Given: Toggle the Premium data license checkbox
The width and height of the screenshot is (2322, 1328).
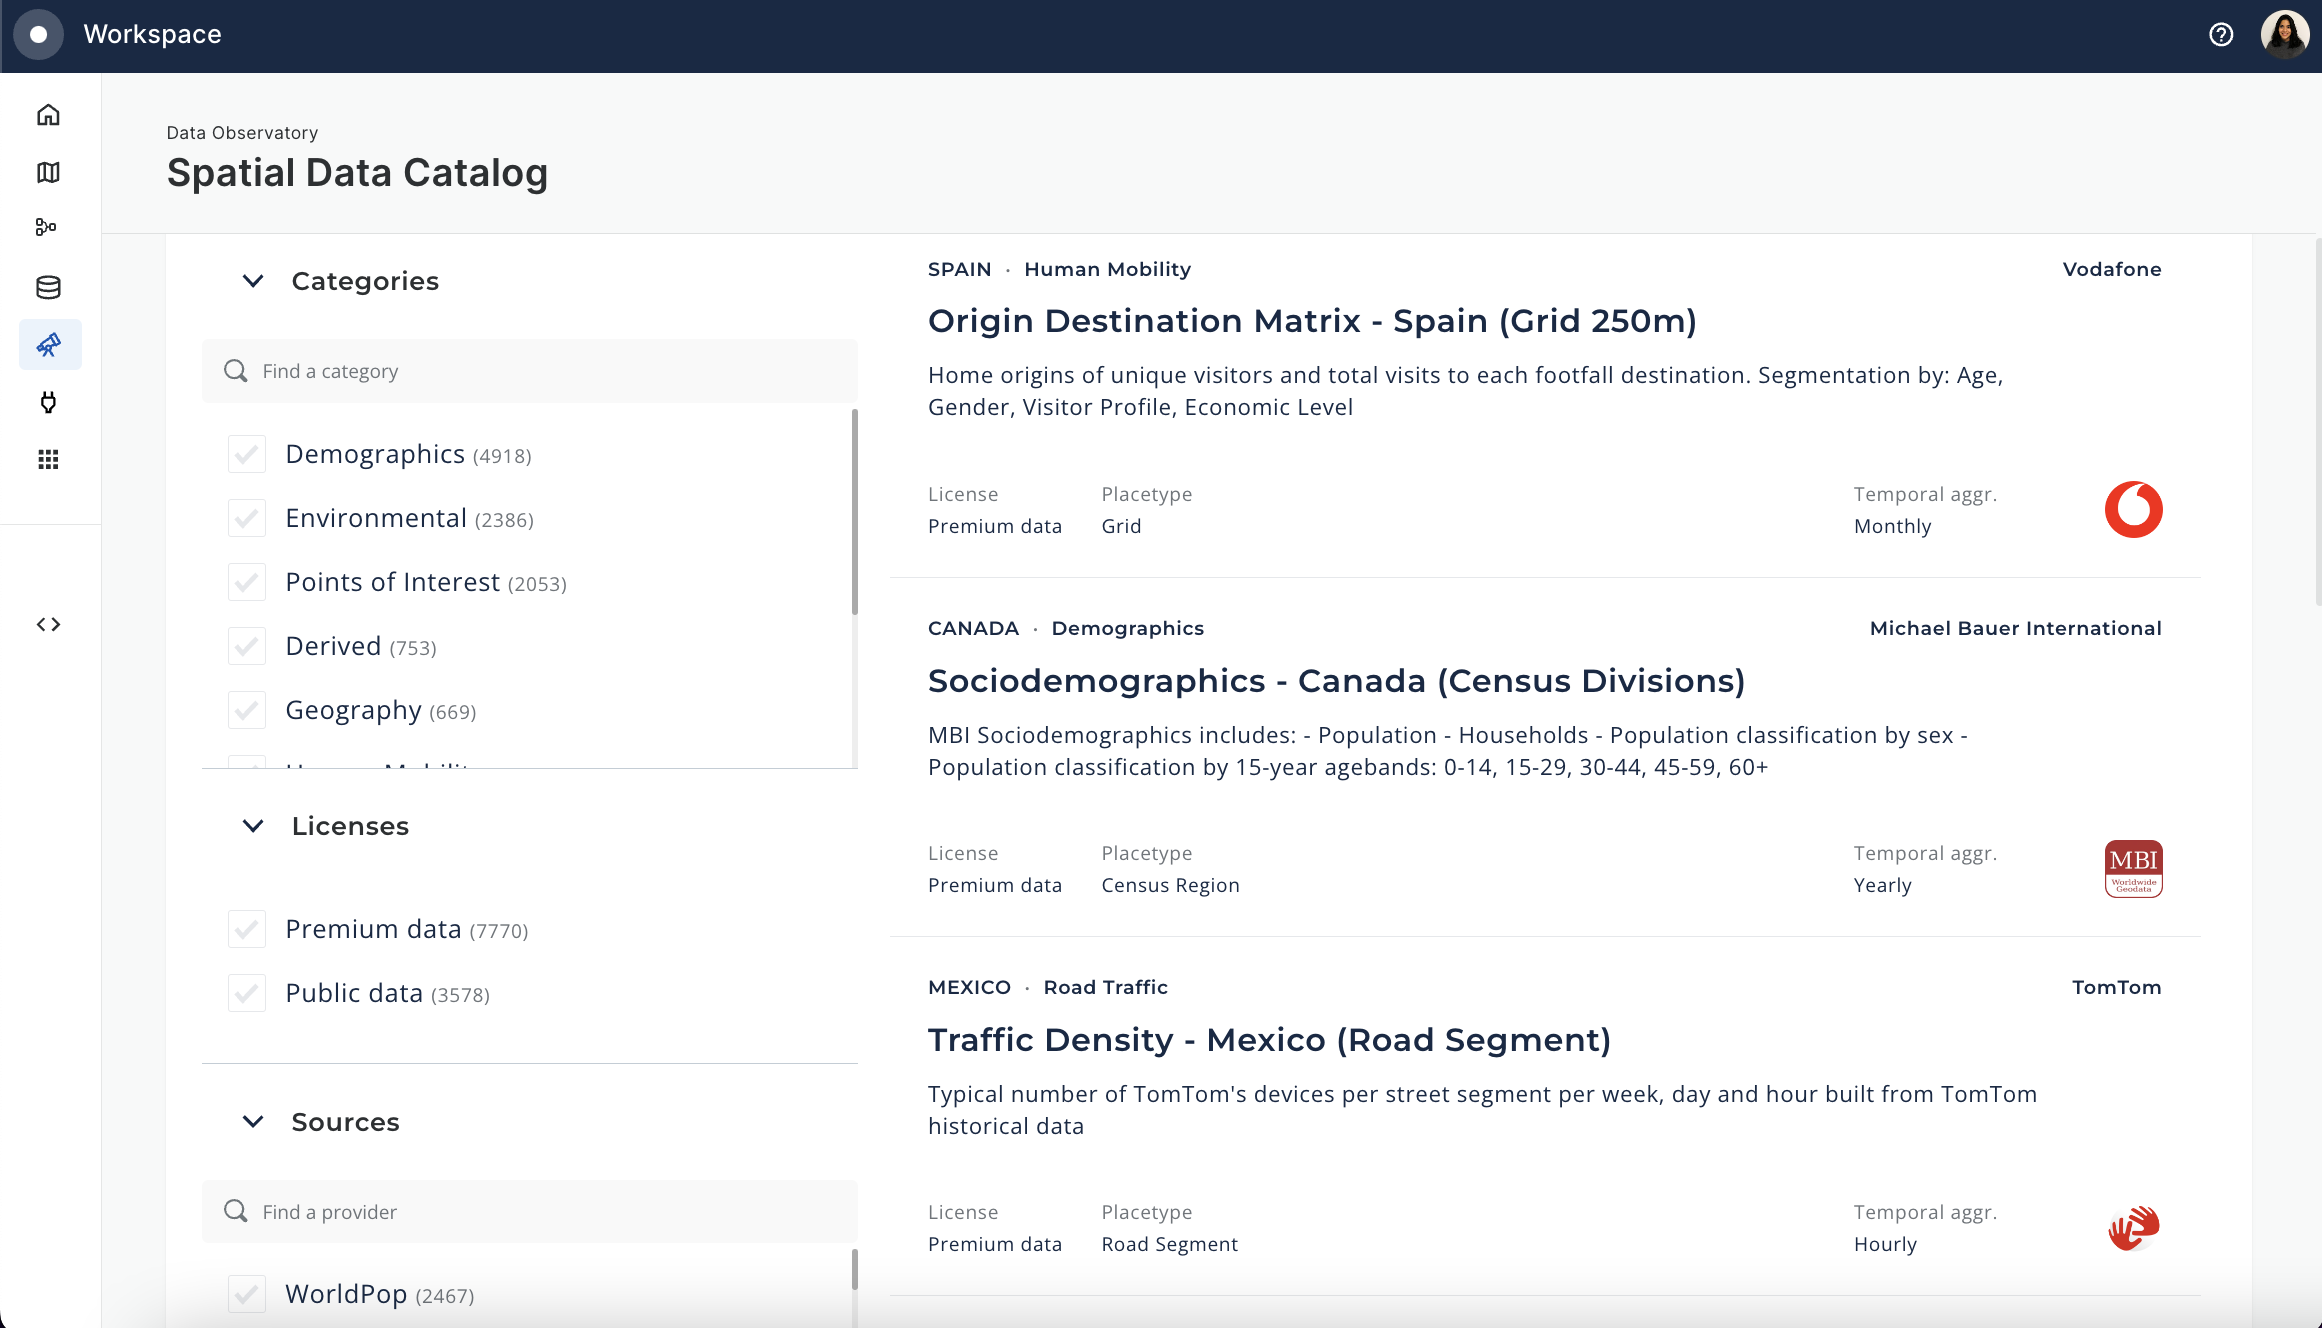Looking at the screenshot, I should pyautogui.click(x=246, y=928).
